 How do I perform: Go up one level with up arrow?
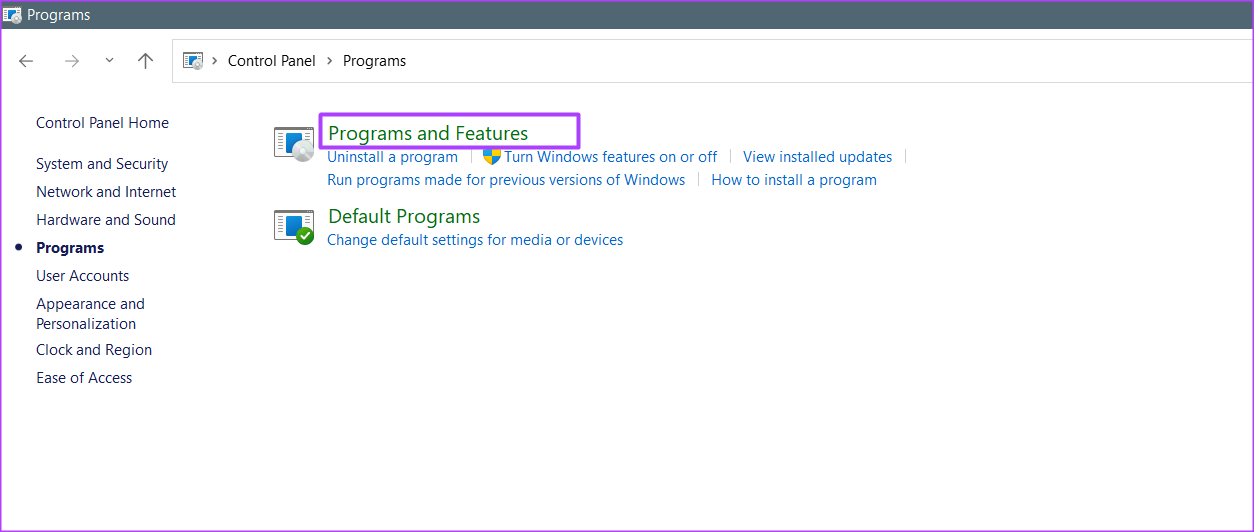[x=145, y=61]
